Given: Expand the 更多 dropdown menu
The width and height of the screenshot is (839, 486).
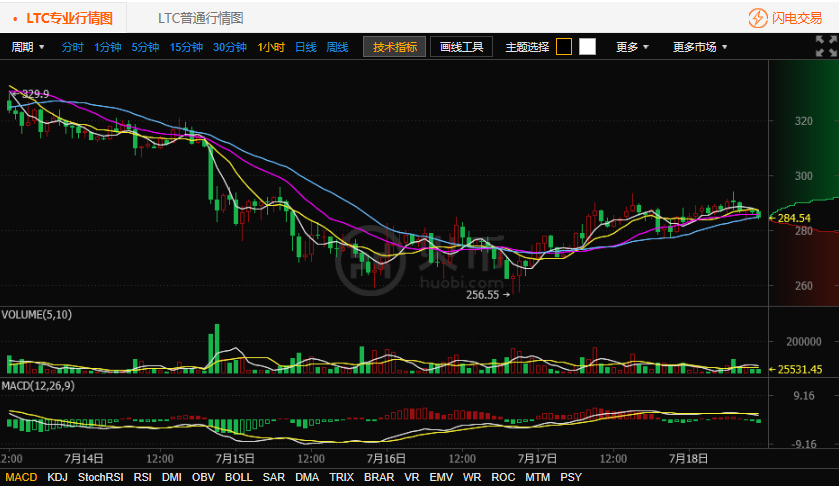Looking at the screenshot, I should 632,47.
